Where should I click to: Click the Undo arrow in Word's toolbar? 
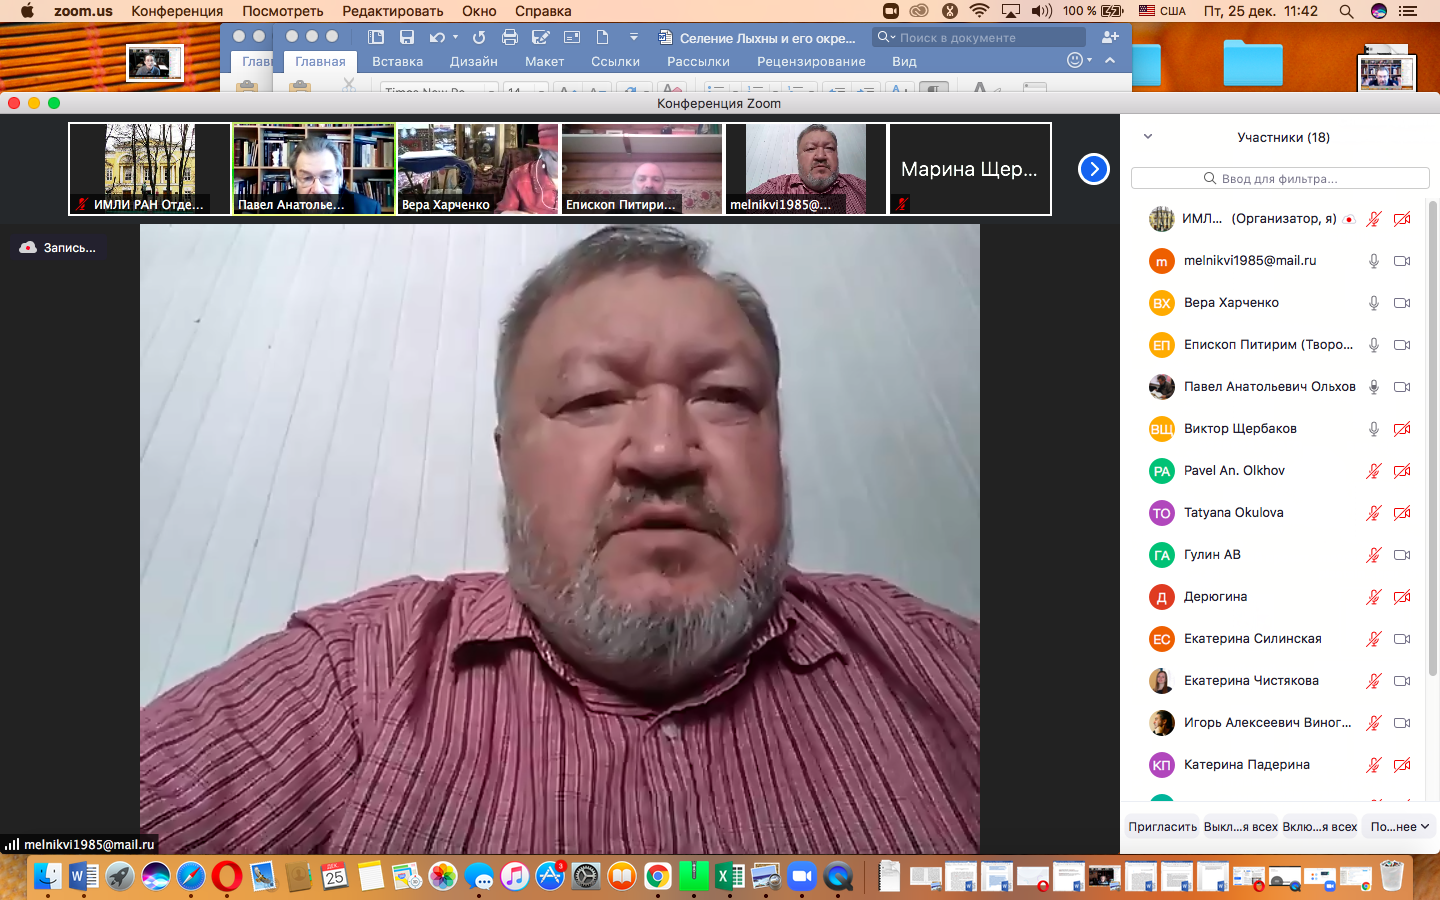point(436,37)
